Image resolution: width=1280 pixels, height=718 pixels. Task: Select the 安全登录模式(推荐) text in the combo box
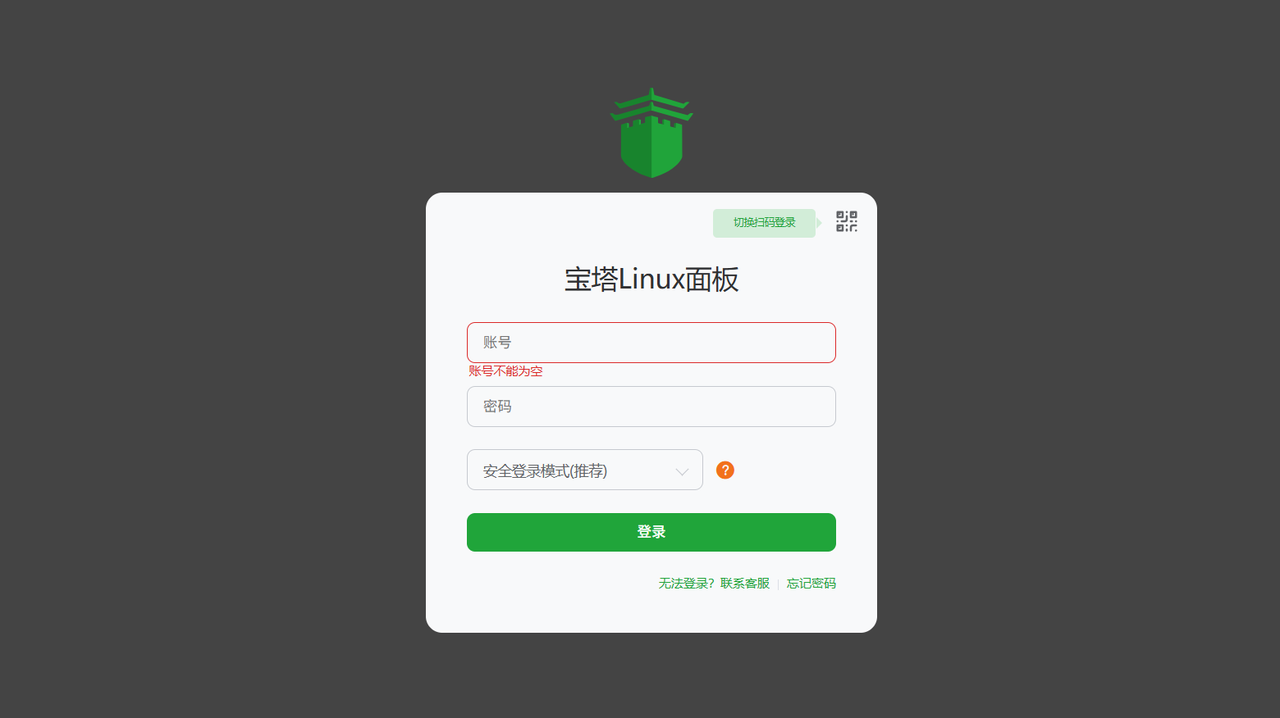545,471
